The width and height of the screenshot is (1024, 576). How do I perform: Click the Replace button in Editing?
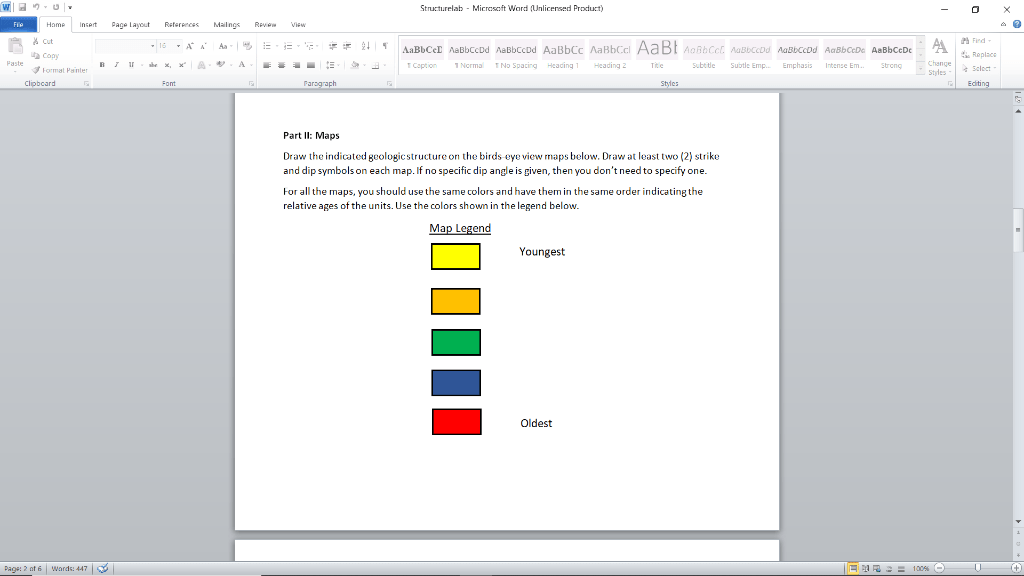(x=979, y=54)
